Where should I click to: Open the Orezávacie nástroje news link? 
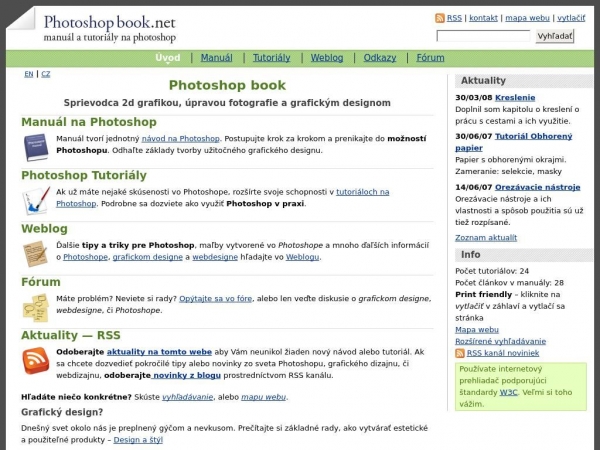[537, 187]
